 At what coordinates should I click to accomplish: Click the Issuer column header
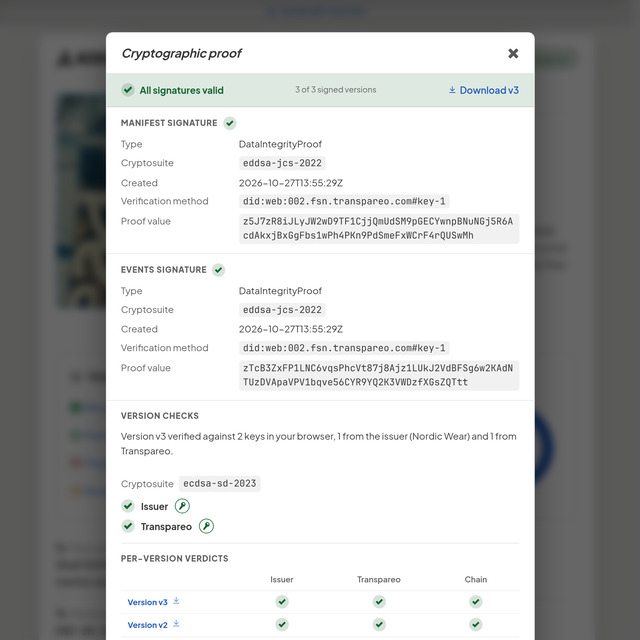[282, 580]
